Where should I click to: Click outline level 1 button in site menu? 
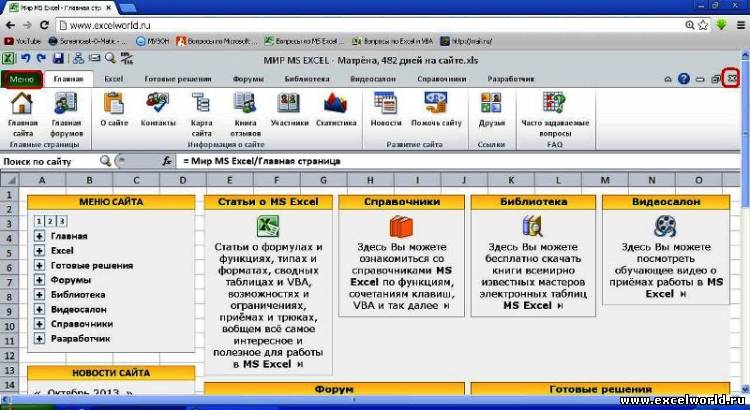[x=39, y=222]
